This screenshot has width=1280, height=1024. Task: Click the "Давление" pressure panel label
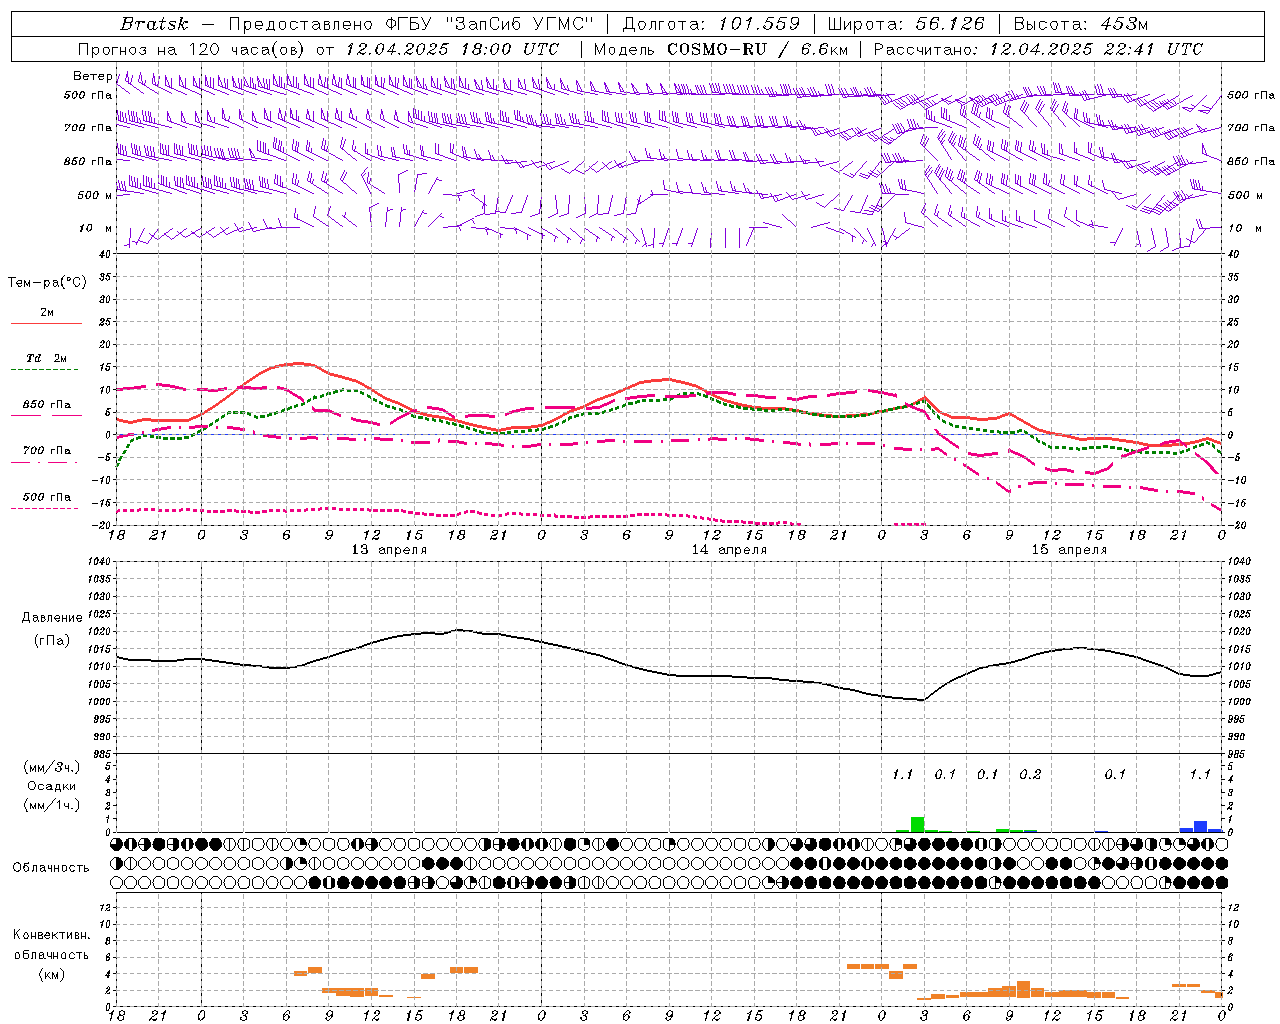52,618
